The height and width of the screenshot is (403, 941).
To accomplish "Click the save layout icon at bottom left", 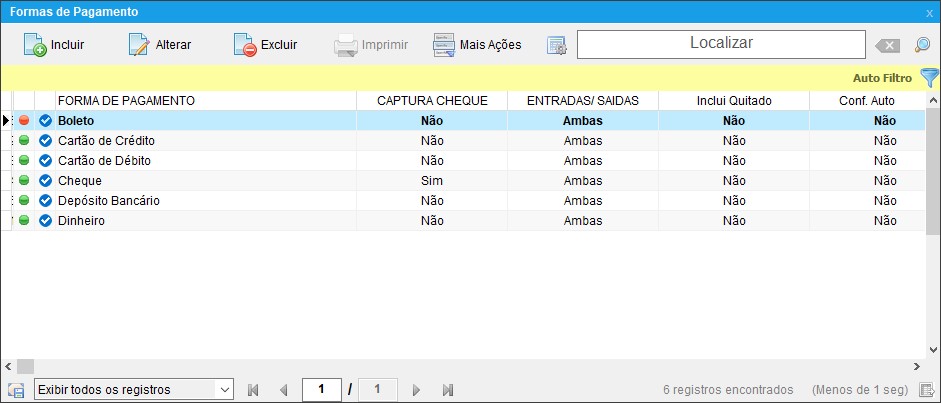I will 16,390.
